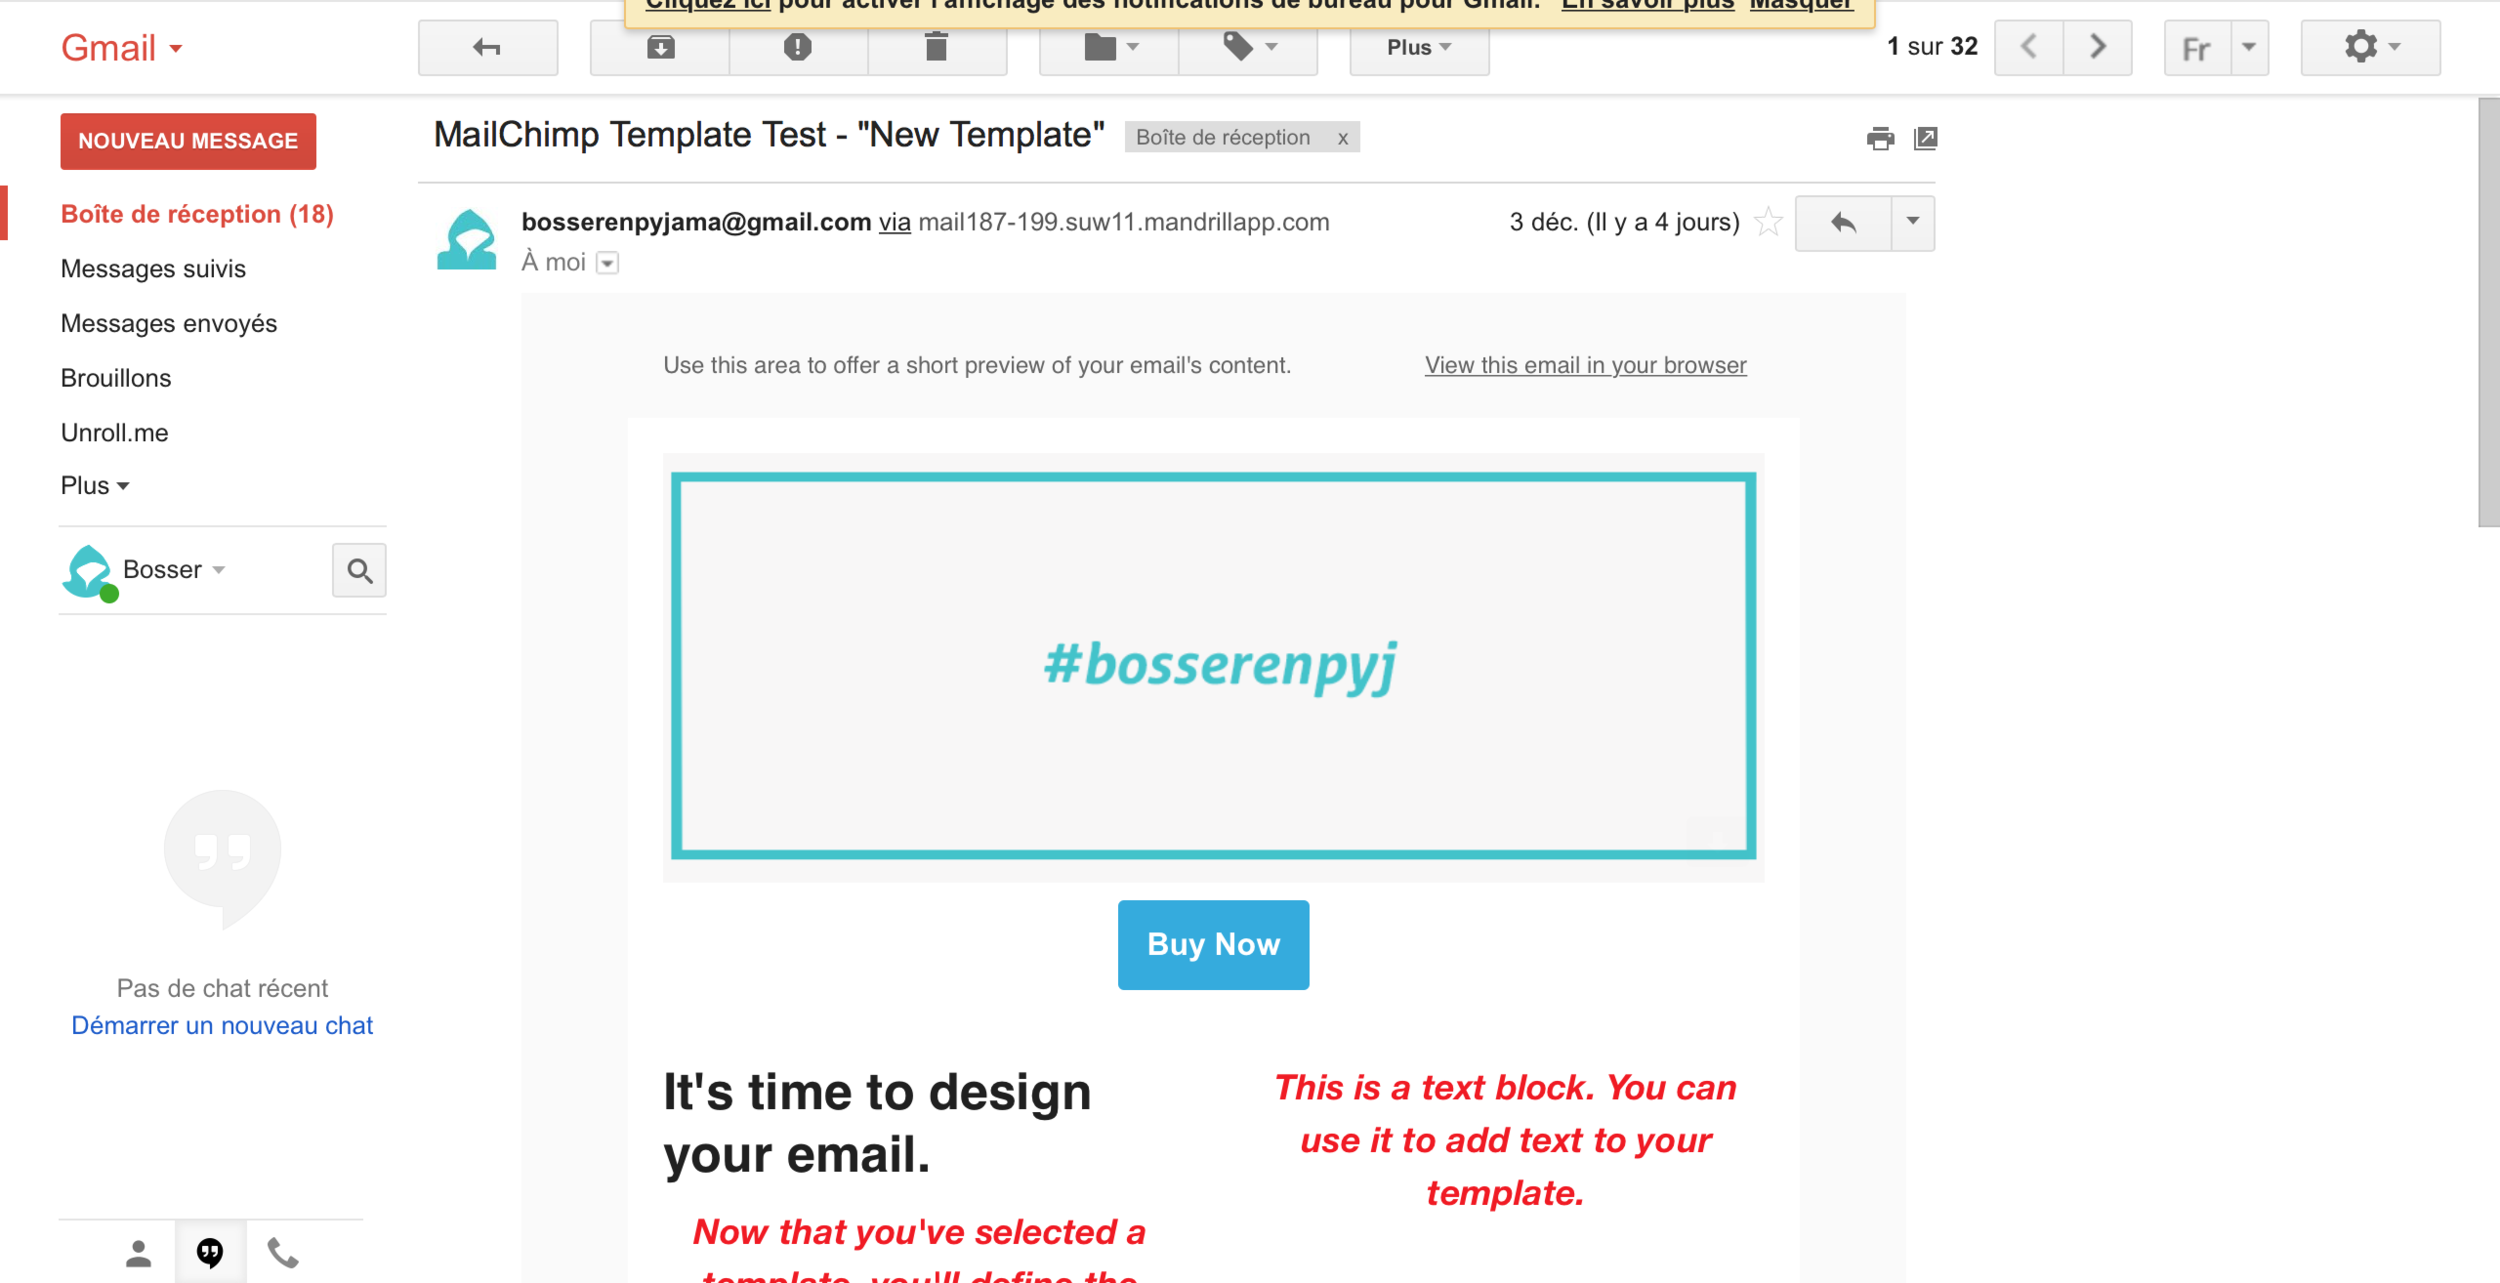Star this MailChimp message

click(1768, 222)
